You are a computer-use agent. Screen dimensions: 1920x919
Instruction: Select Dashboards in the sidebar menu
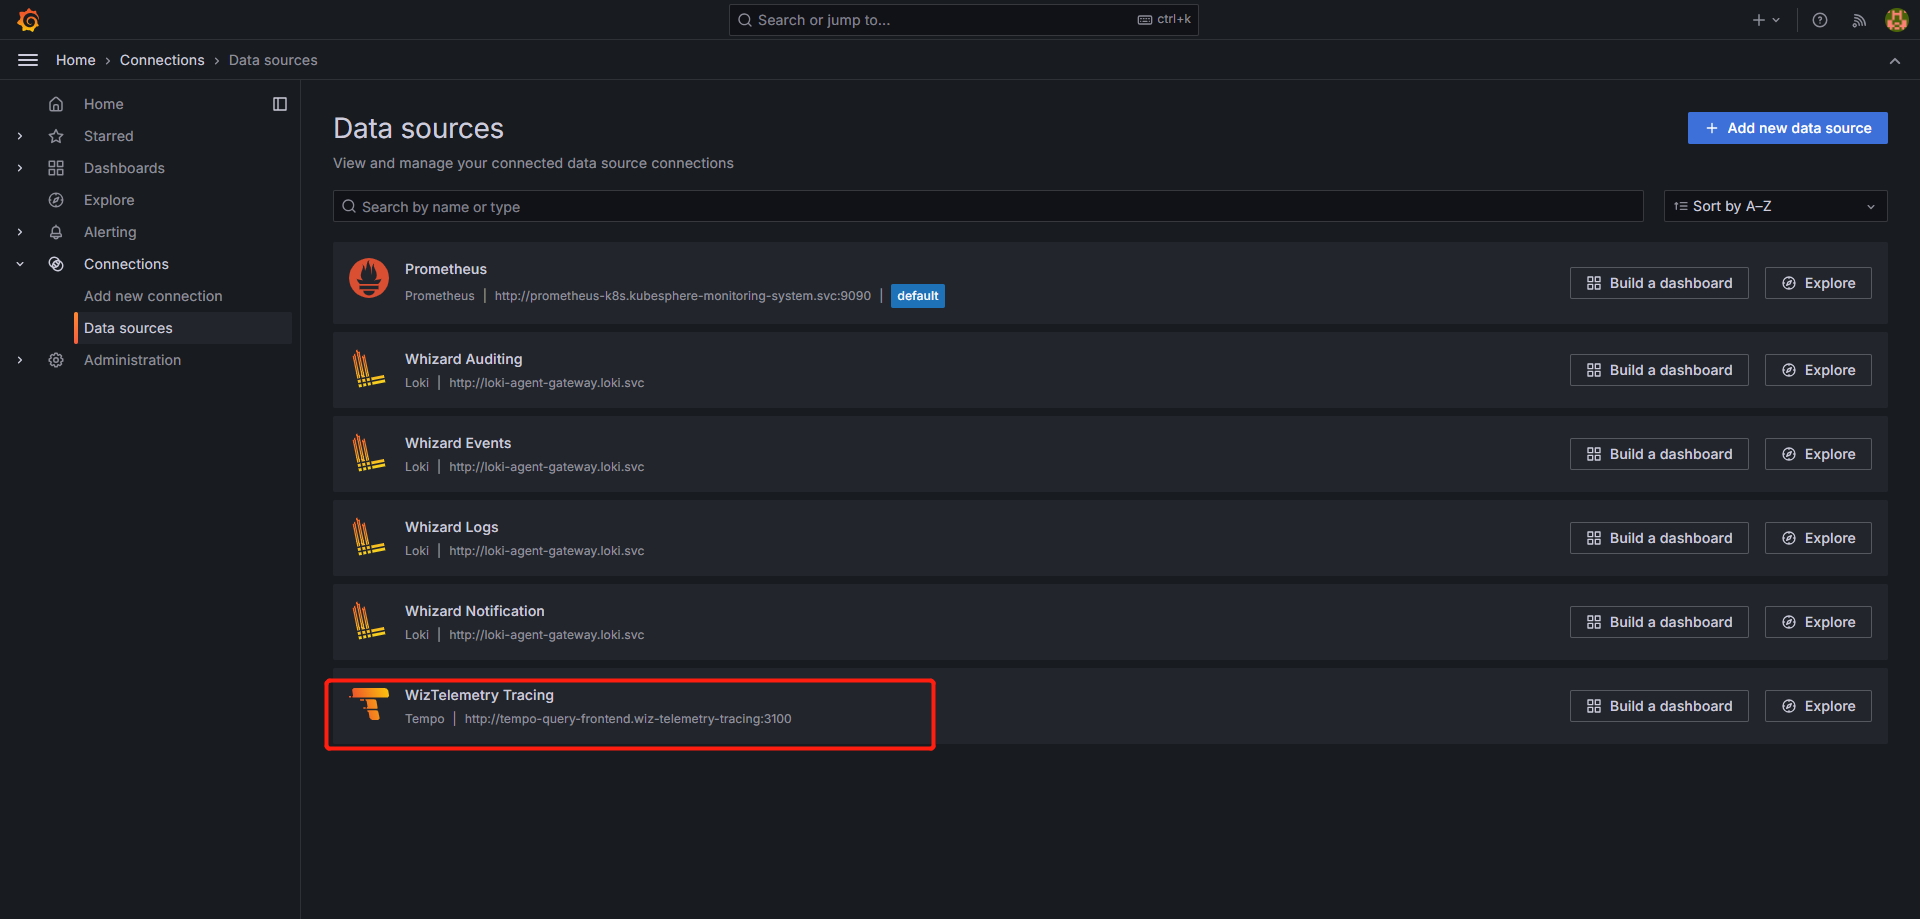(x=124, y=167)
